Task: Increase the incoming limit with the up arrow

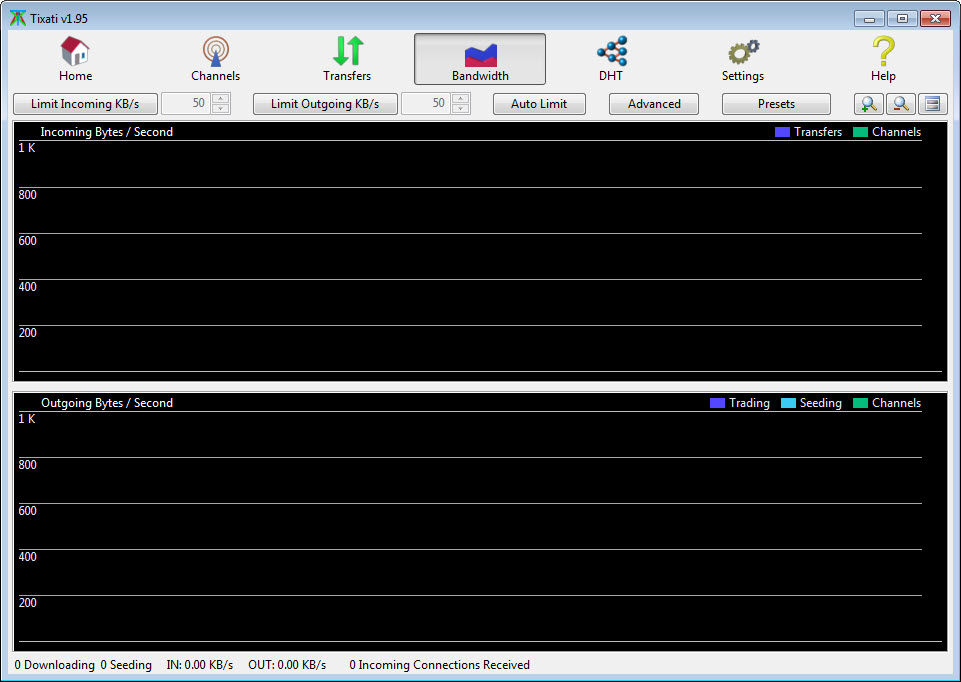Action: [221, 99]
